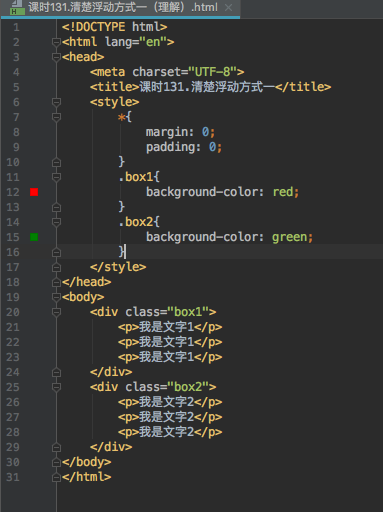Click the closing html fold marker line 31
383x512 pixels.
[56, 477]
